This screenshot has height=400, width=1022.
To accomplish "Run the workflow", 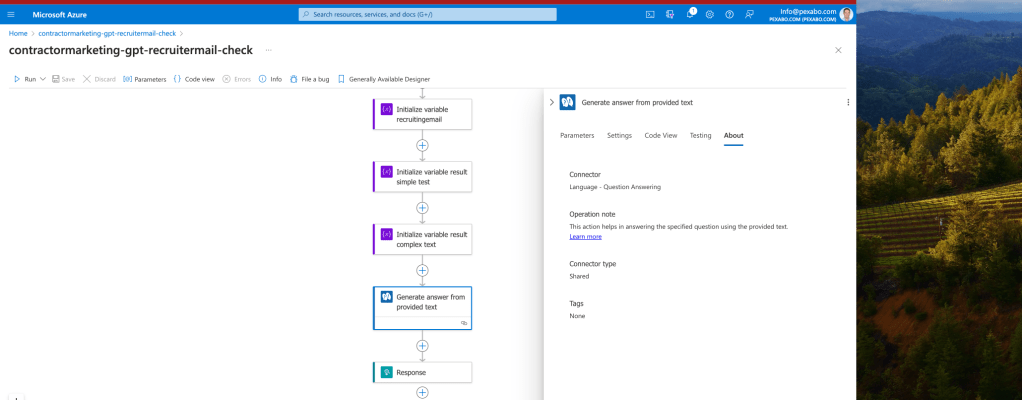I will 25,79.
